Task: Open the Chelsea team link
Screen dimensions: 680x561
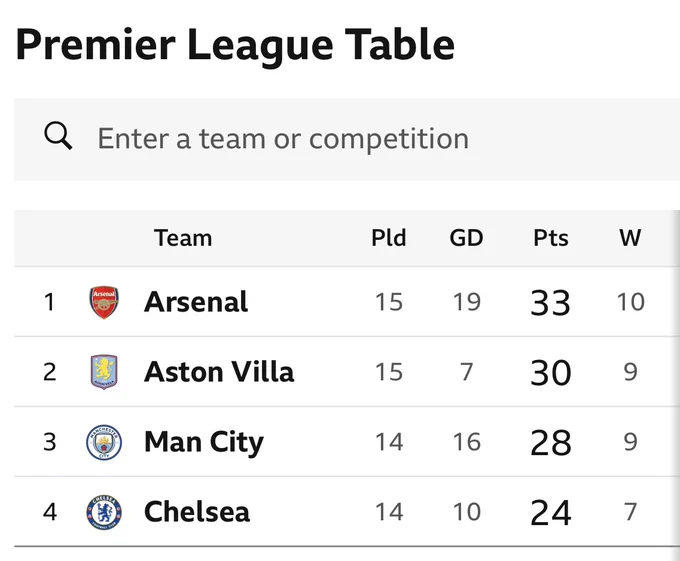Action: coord(197,512)
